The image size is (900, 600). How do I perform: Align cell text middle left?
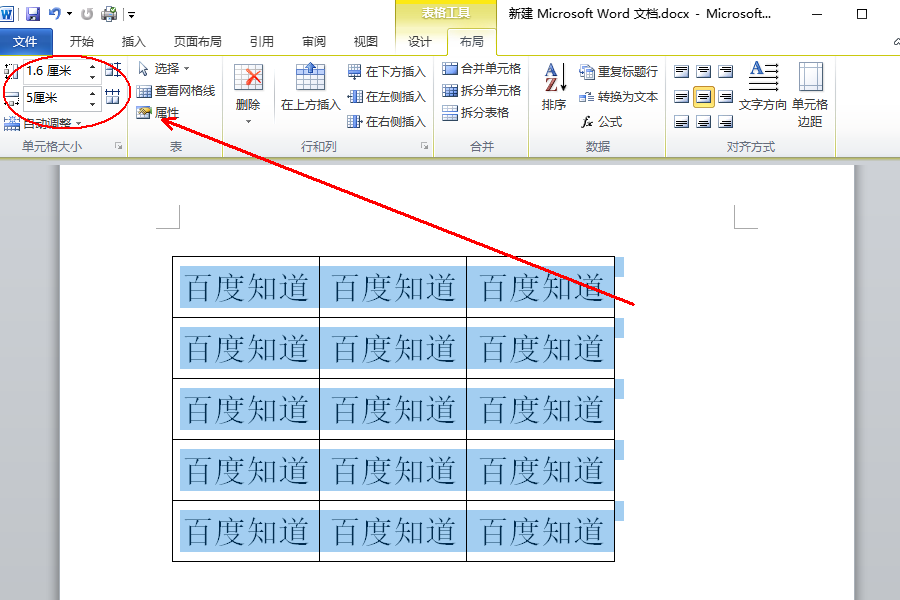pos(681,96)
